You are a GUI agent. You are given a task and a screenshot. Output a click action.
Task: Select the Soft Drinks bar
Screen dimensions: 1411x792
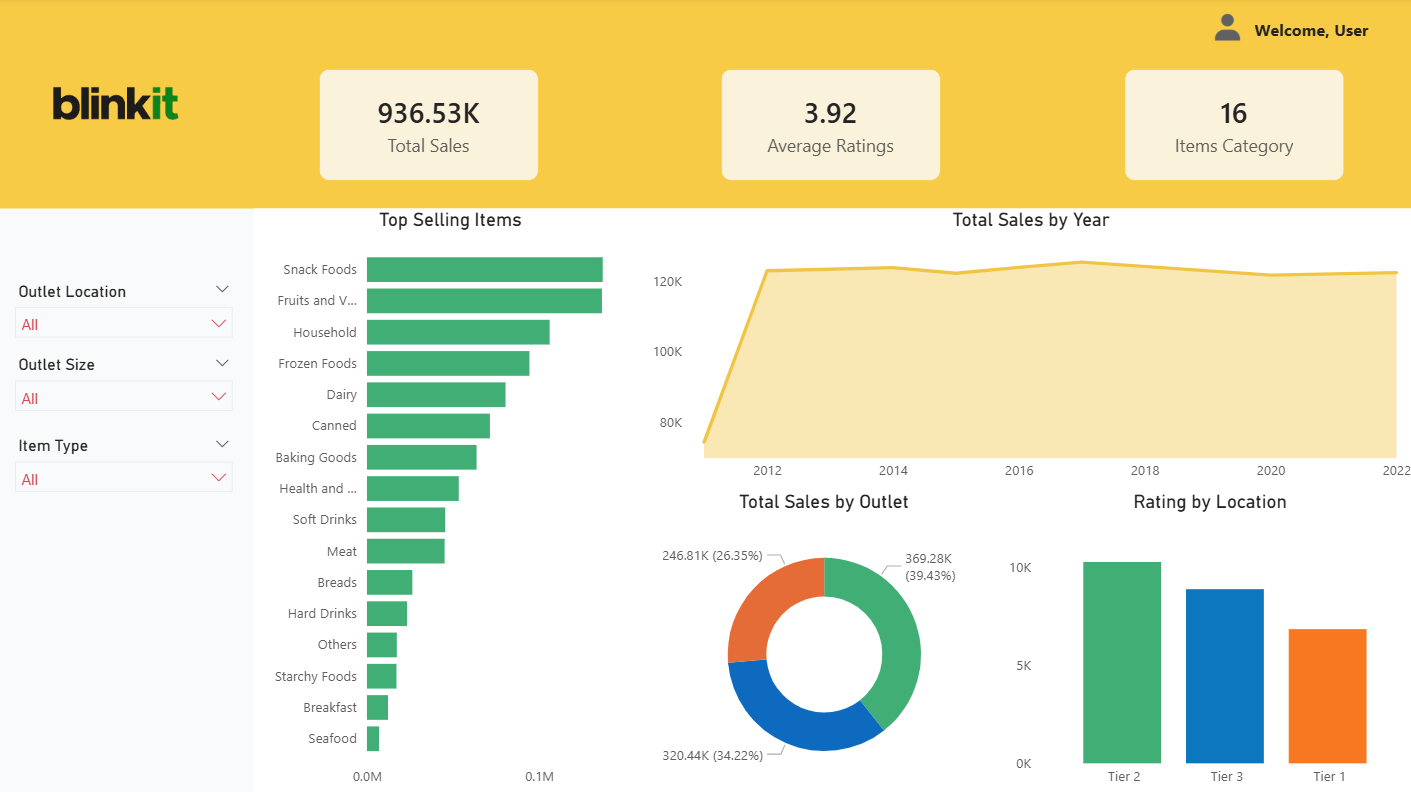click(x=406, y=520)
